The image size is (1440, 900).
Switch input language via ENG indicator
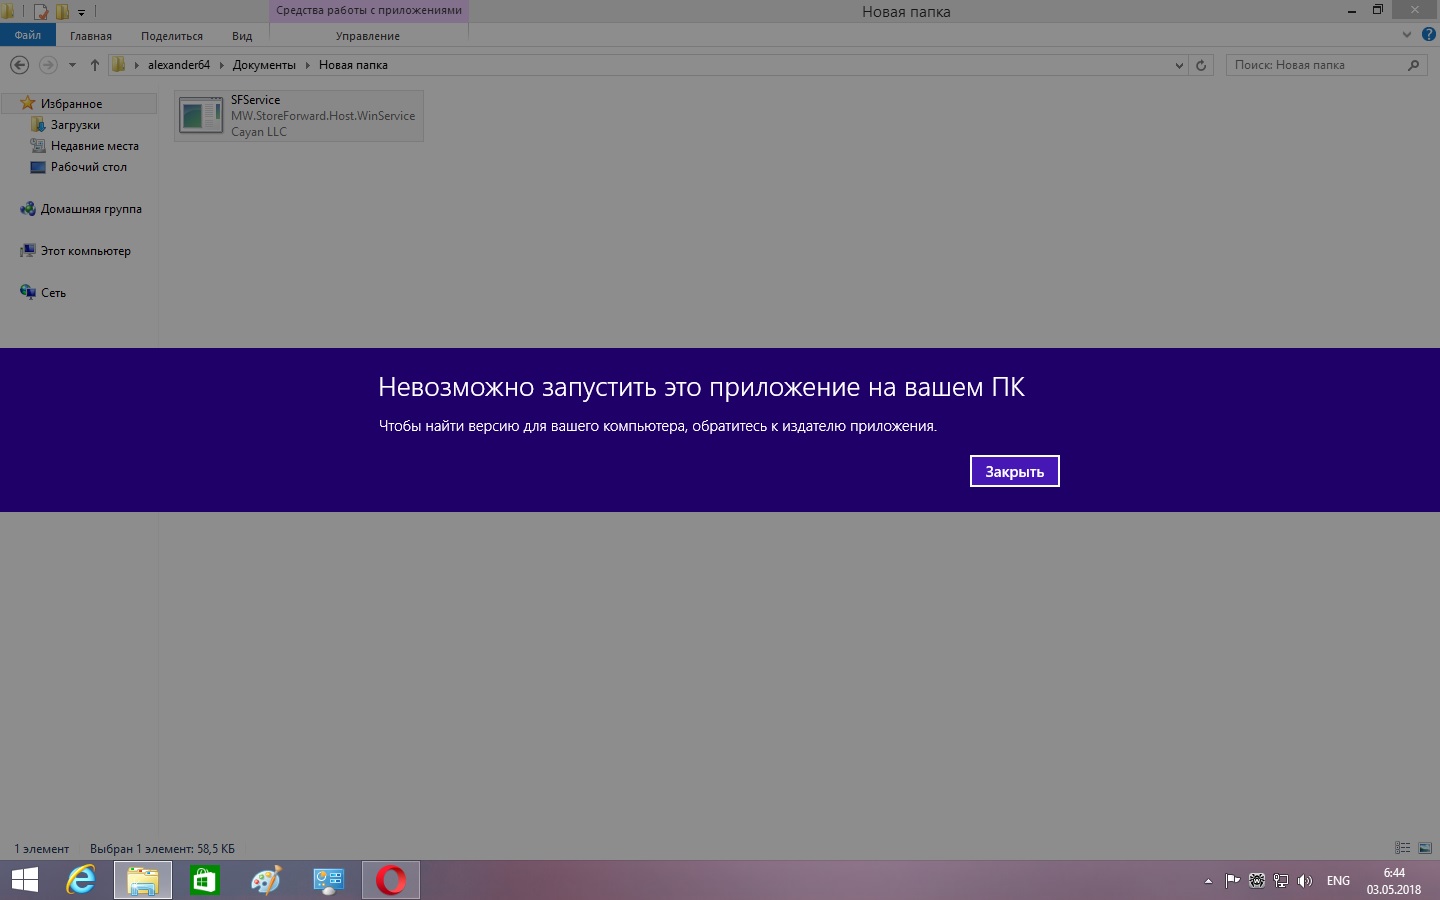click(1338, 881)
